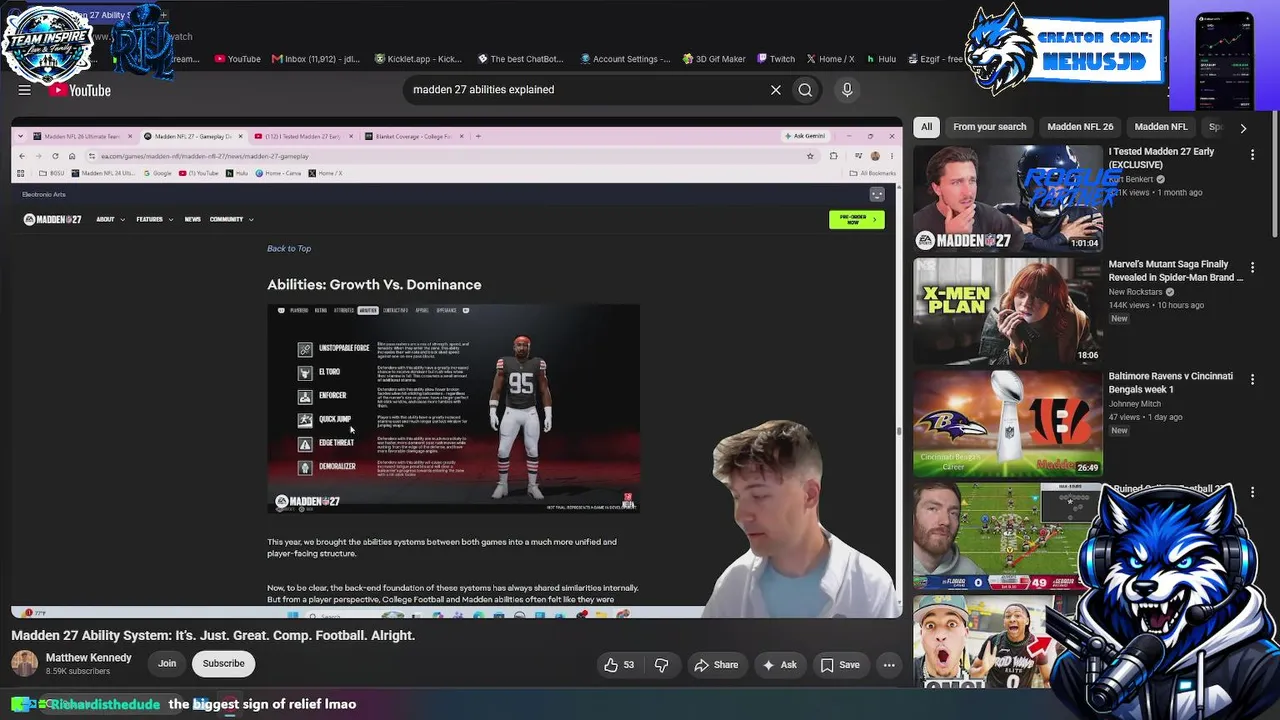Viewport: 1280px width, 720px height.
Task: Switch to 'Blanket Coverage - College' tab
Action: (x=412, y=136)
